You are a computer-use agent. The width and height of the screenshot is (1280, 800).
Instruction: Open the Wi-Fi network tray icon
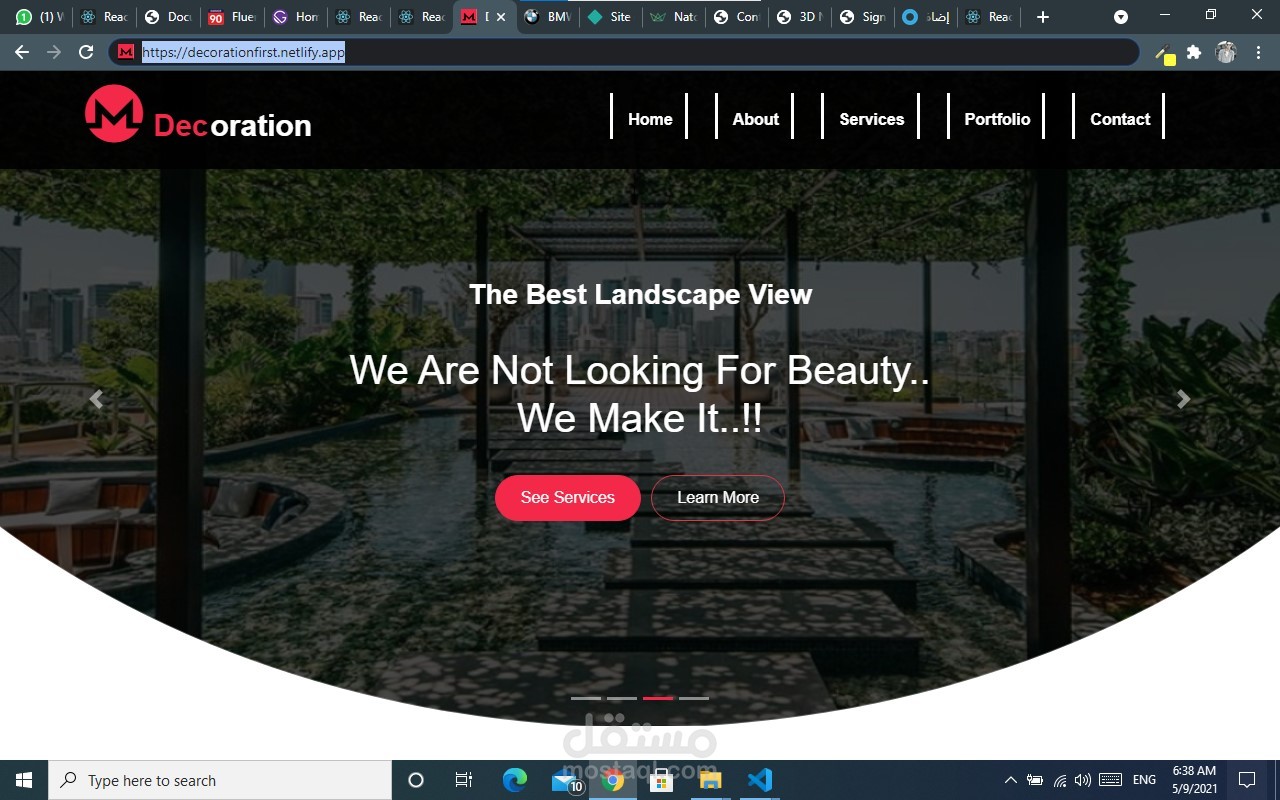click(x=1060, y=780)
